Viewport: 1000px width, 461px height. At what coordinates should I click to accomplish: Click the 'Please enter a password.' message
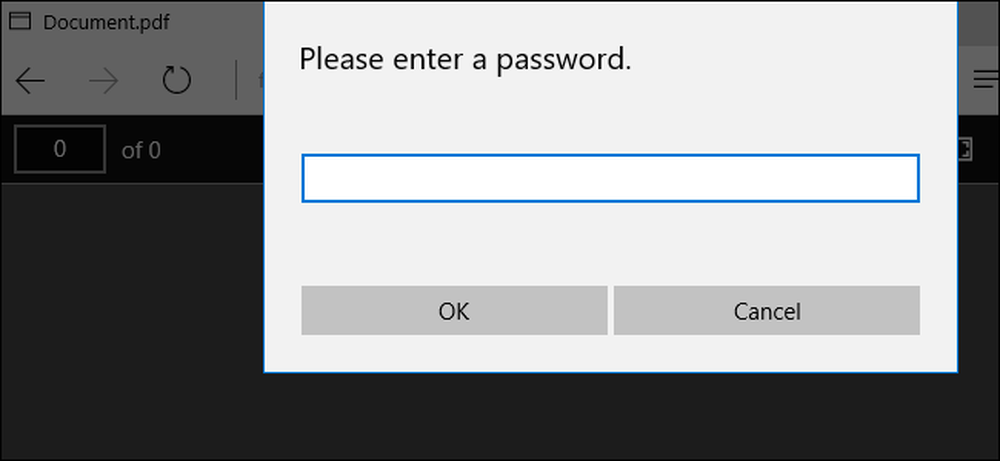[466, 60]
